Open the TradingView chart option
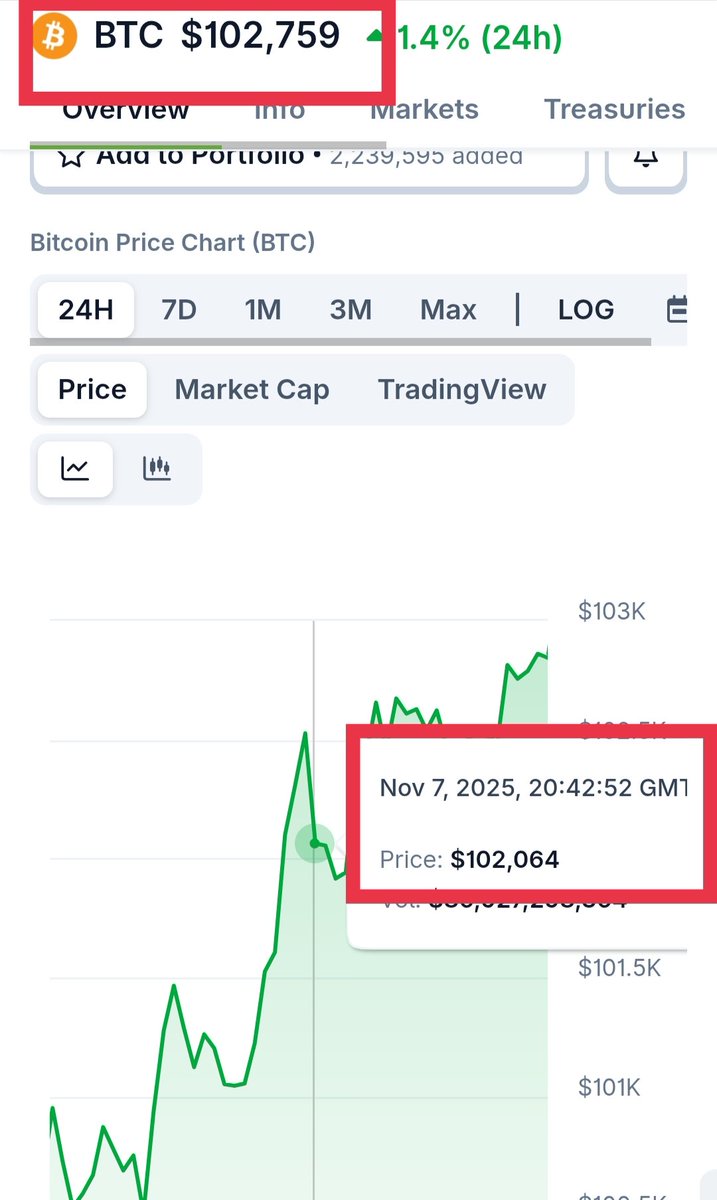 pos(462,390)
